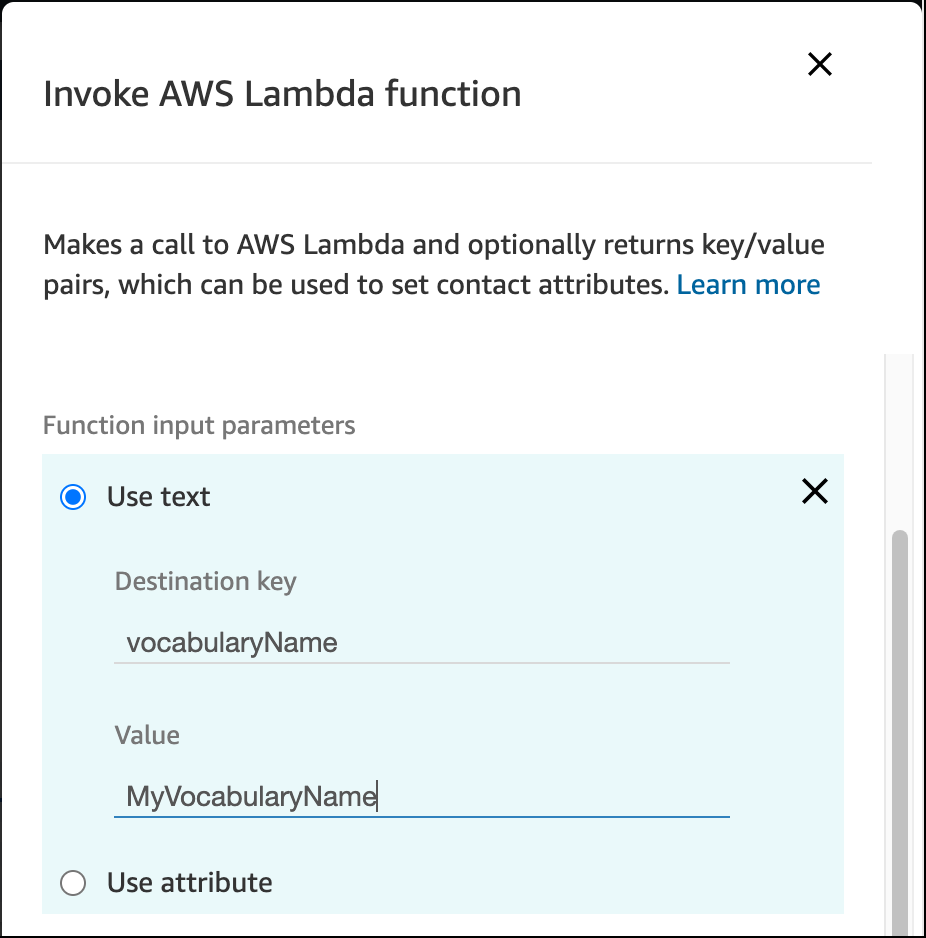This screenshot has height=938, width=926.
Task: Dismiss the Invoke AWS Lambda function dialog
Action: click(x=819, y=63)
